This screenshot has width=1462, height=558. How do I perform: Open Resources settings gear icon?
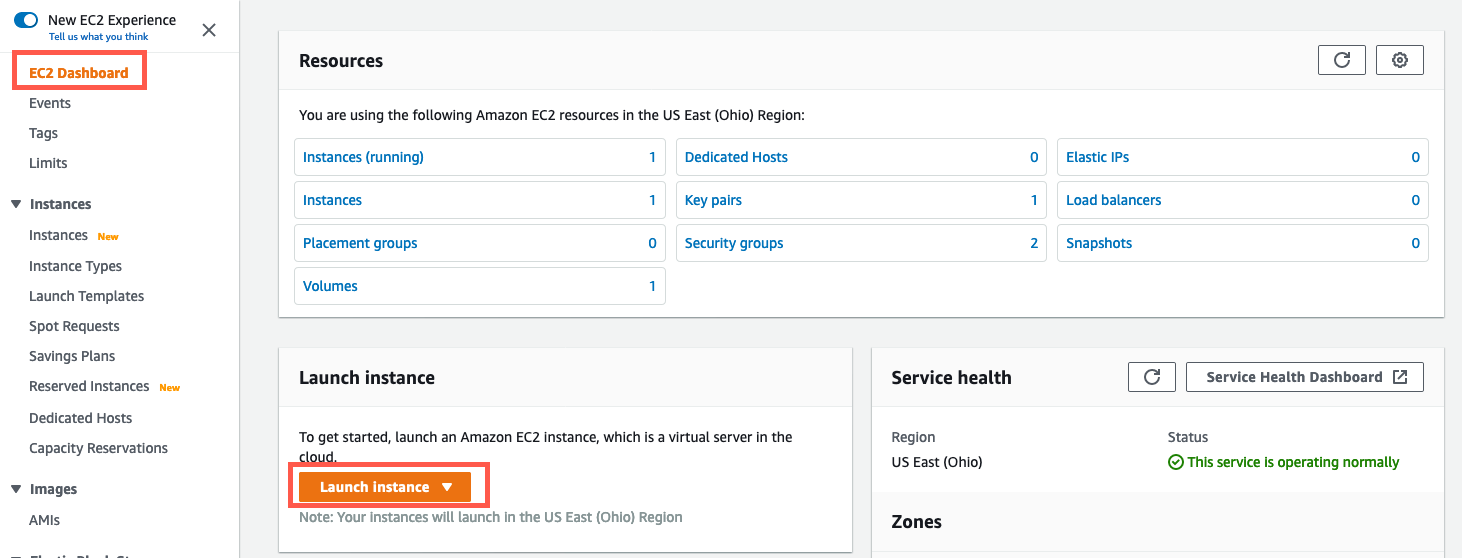pyautogui.click(x=1400, y=60)
